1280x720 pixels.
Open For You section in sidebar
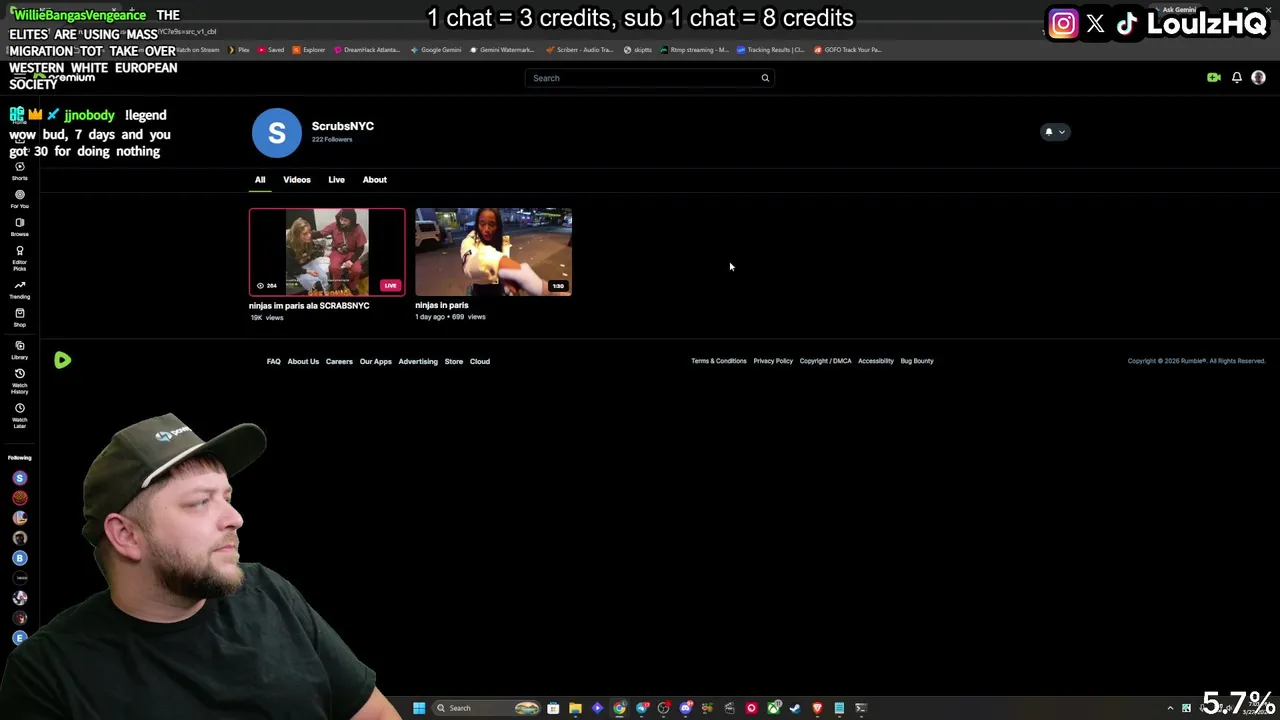[x=19, y=199]
